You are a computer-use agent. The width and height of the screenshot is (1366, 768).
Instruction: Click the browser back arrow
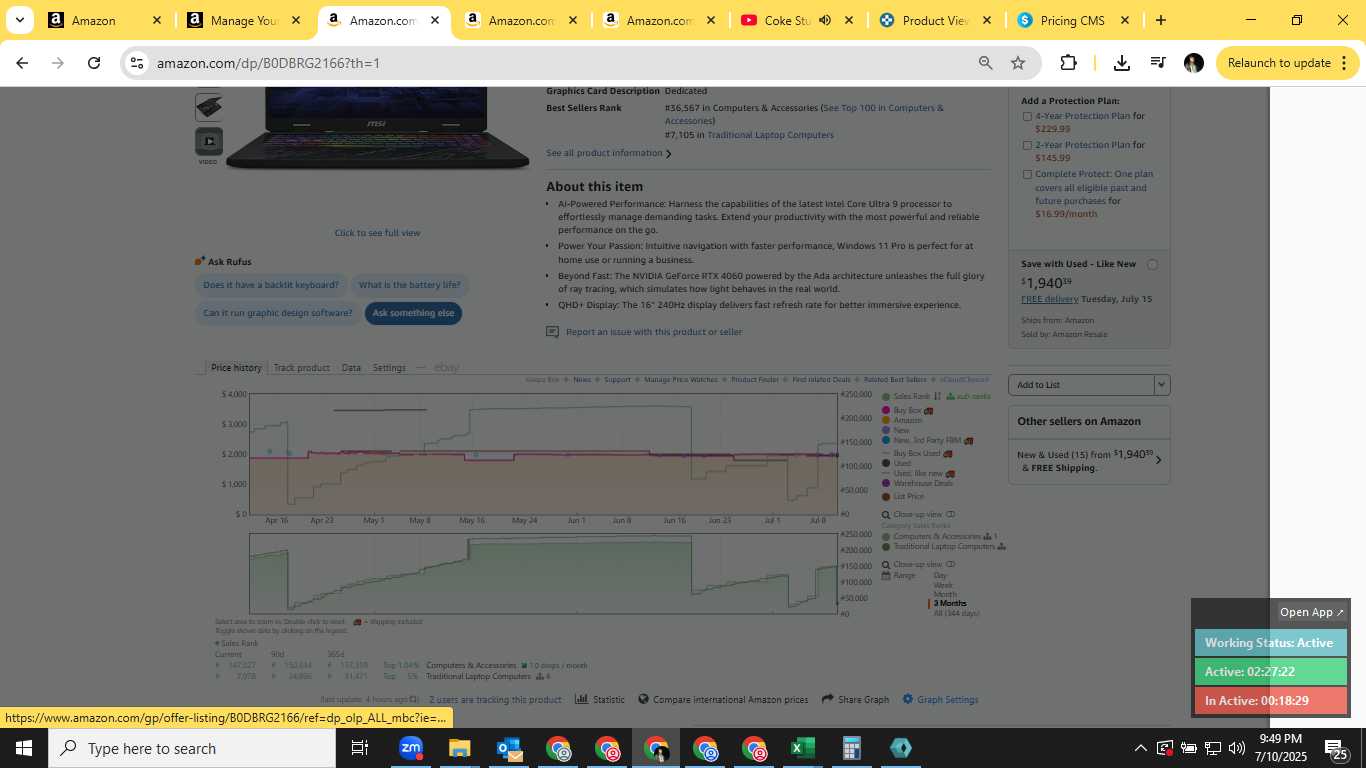tap(22, 63)
